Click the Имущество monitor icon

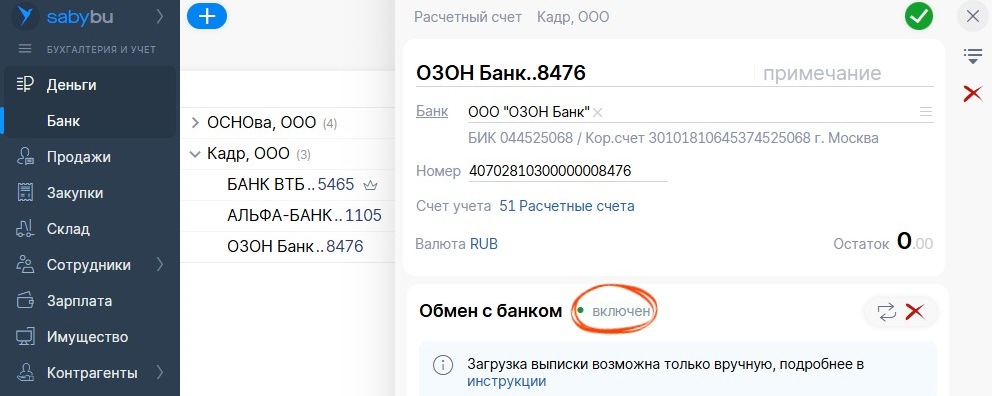25,337
